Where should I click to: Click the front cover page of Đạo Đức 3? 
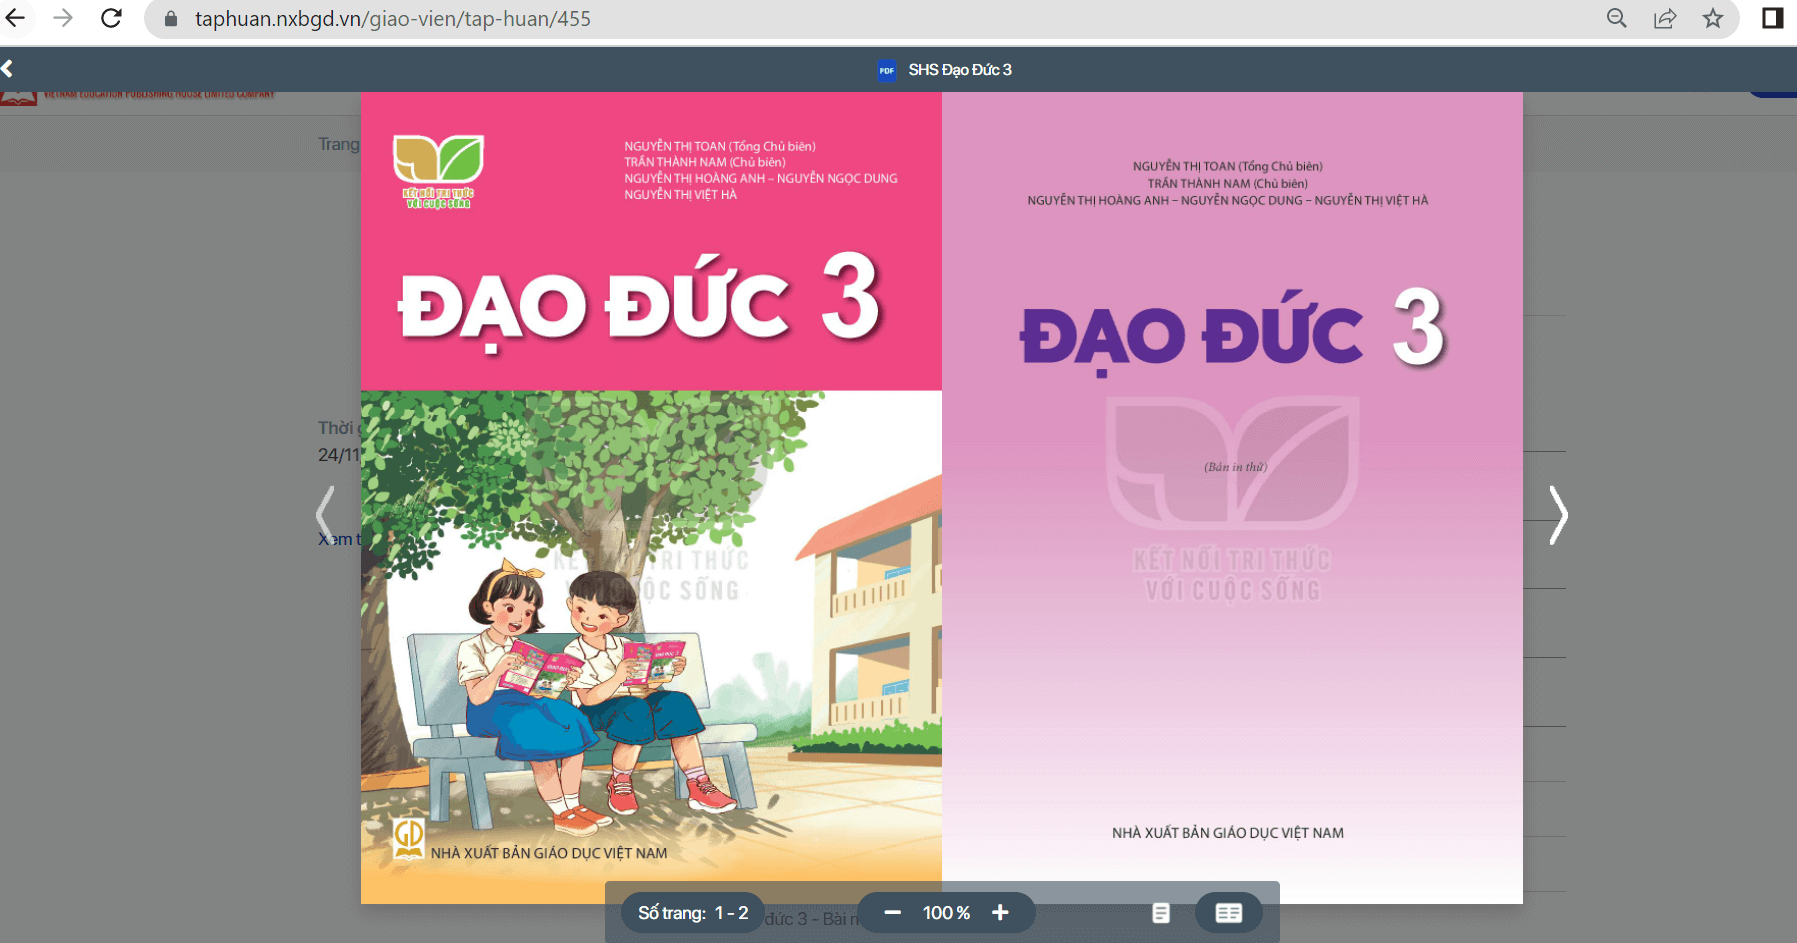(x=651, y=498)
